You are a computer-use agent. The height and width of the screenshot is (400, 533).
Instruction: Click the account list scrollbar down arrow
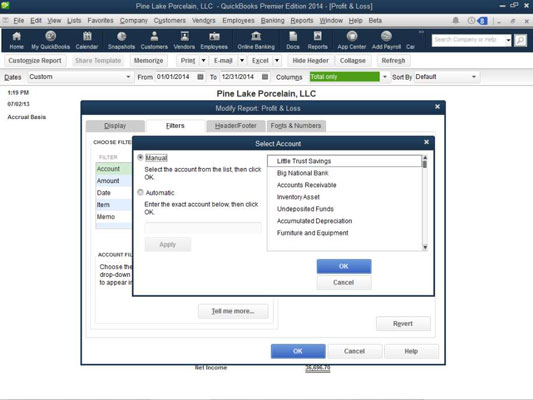click(x=425, y=247)
